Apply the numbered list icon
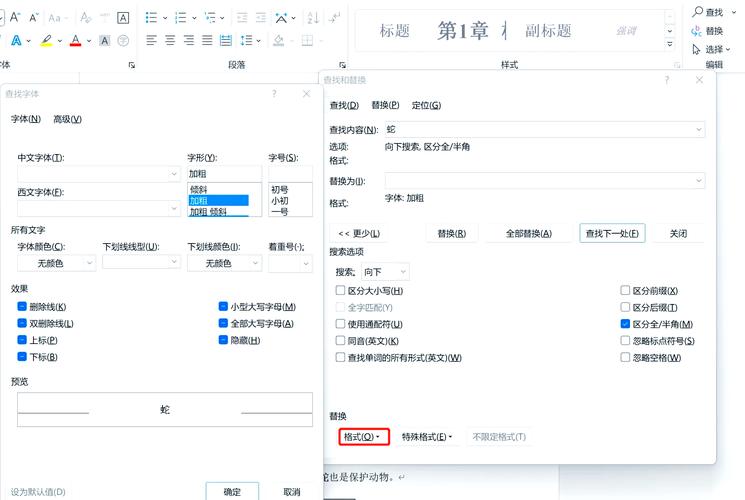This screenshot has height=500, width=745. (181, 18)
